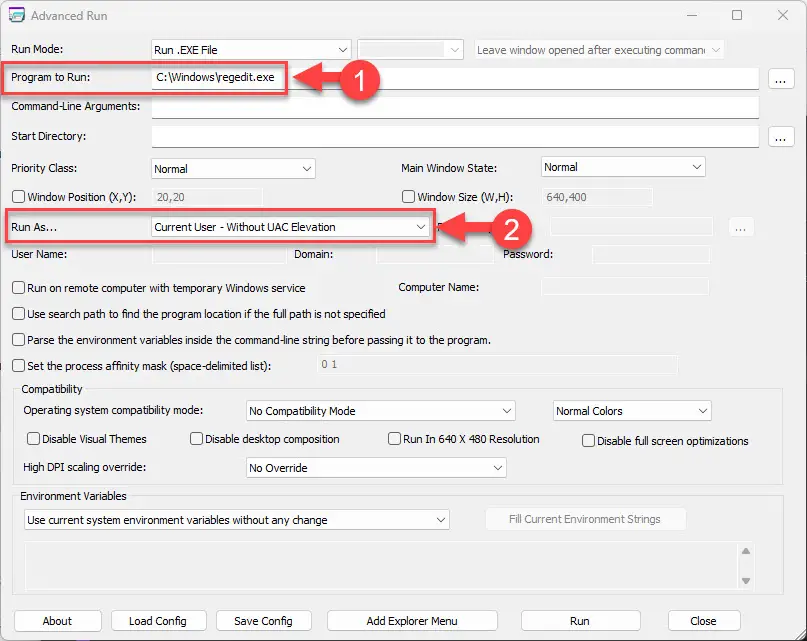
Task: Browse for folder via Start Directory ellipsis button
Action: (x=781, y=137)
